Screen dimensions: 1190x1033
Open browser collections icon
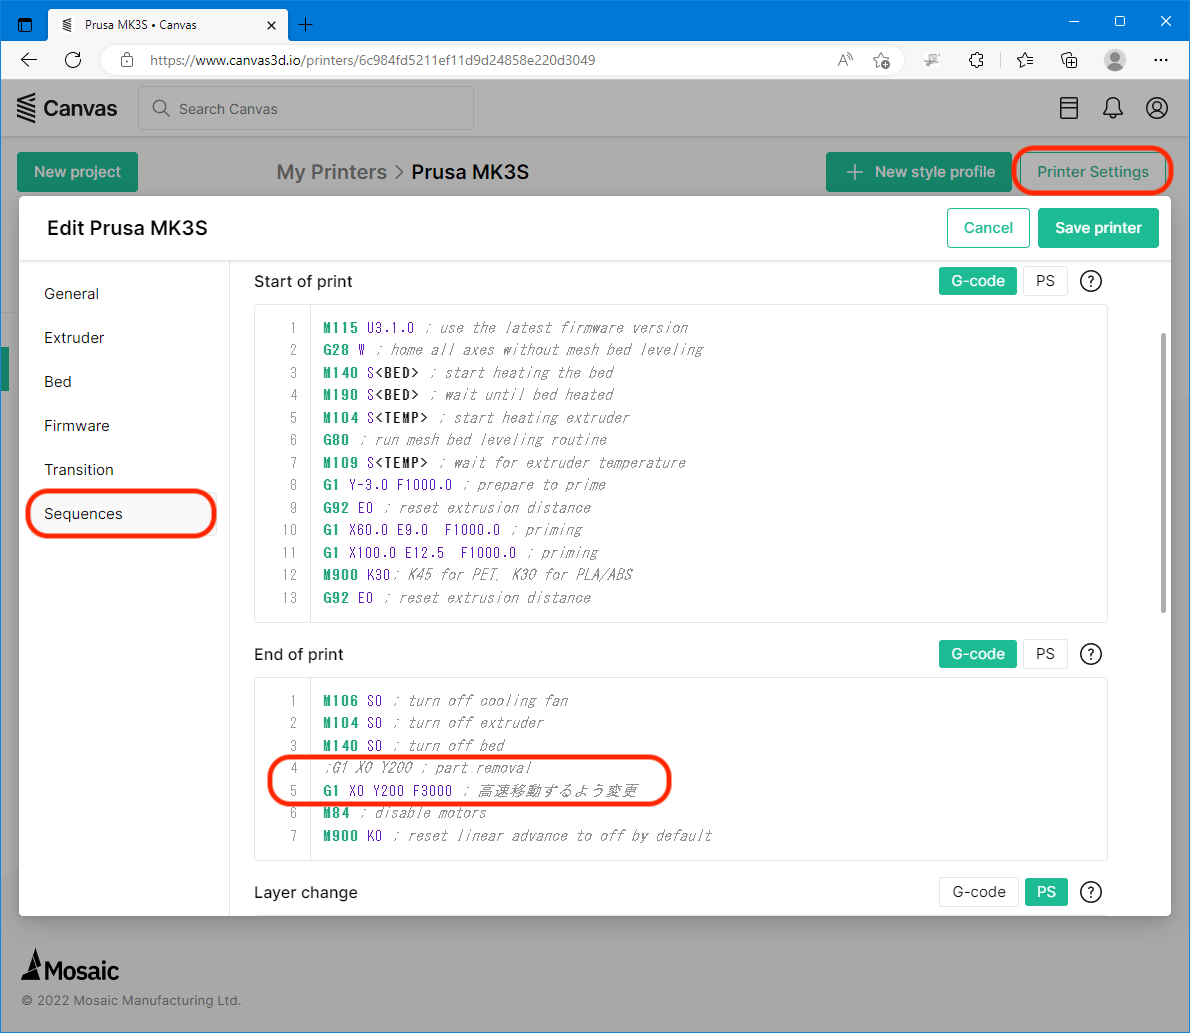(x=1069, y=60)
